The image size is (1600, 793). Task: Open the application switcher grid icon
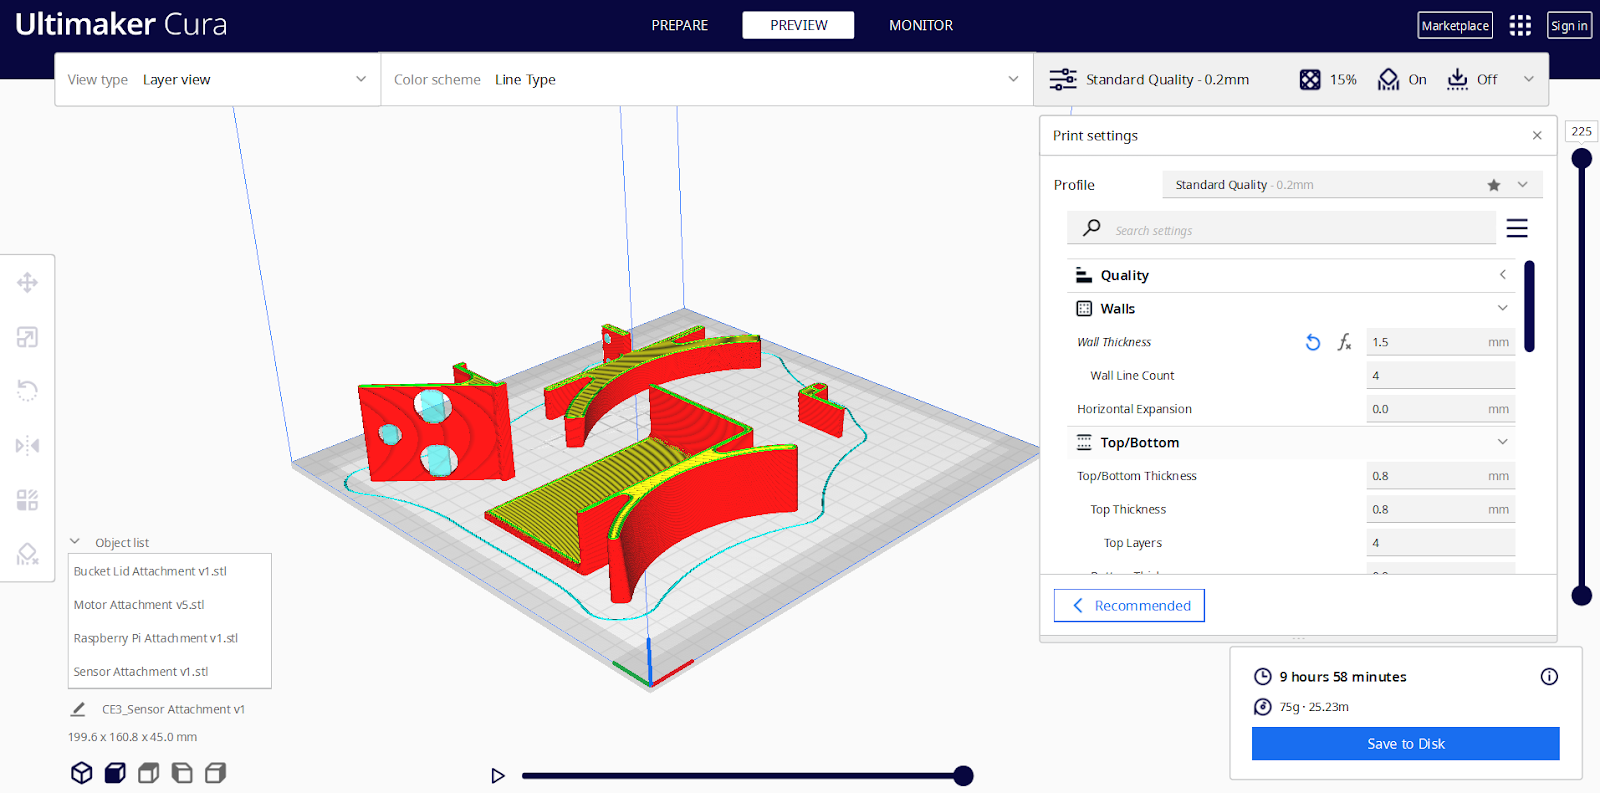click(x=1520, y=25)
